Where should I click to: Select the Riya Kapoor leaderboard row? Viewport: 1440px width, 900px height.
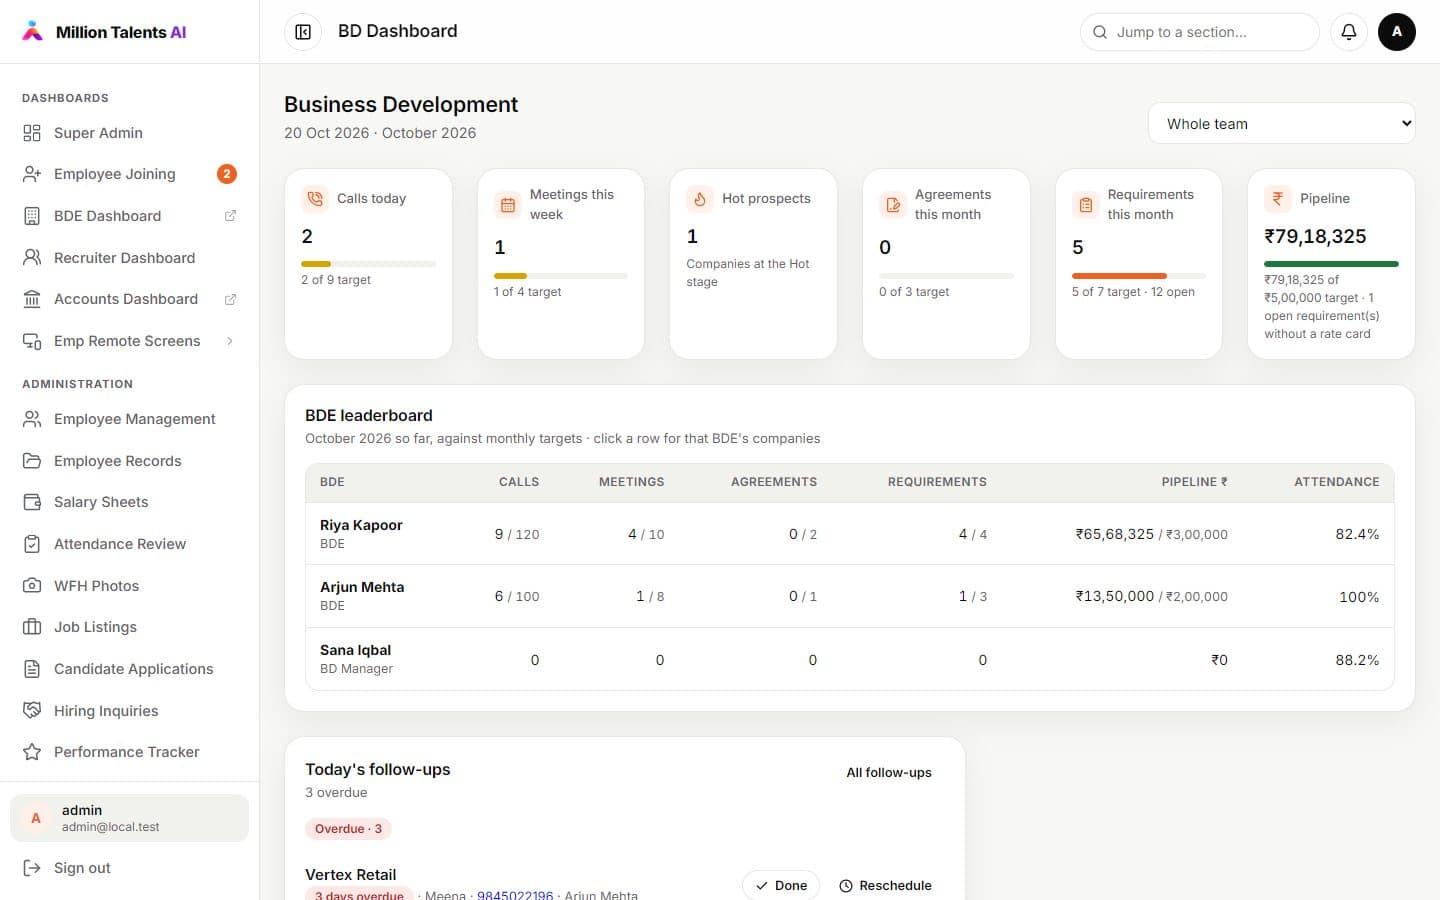849,534
